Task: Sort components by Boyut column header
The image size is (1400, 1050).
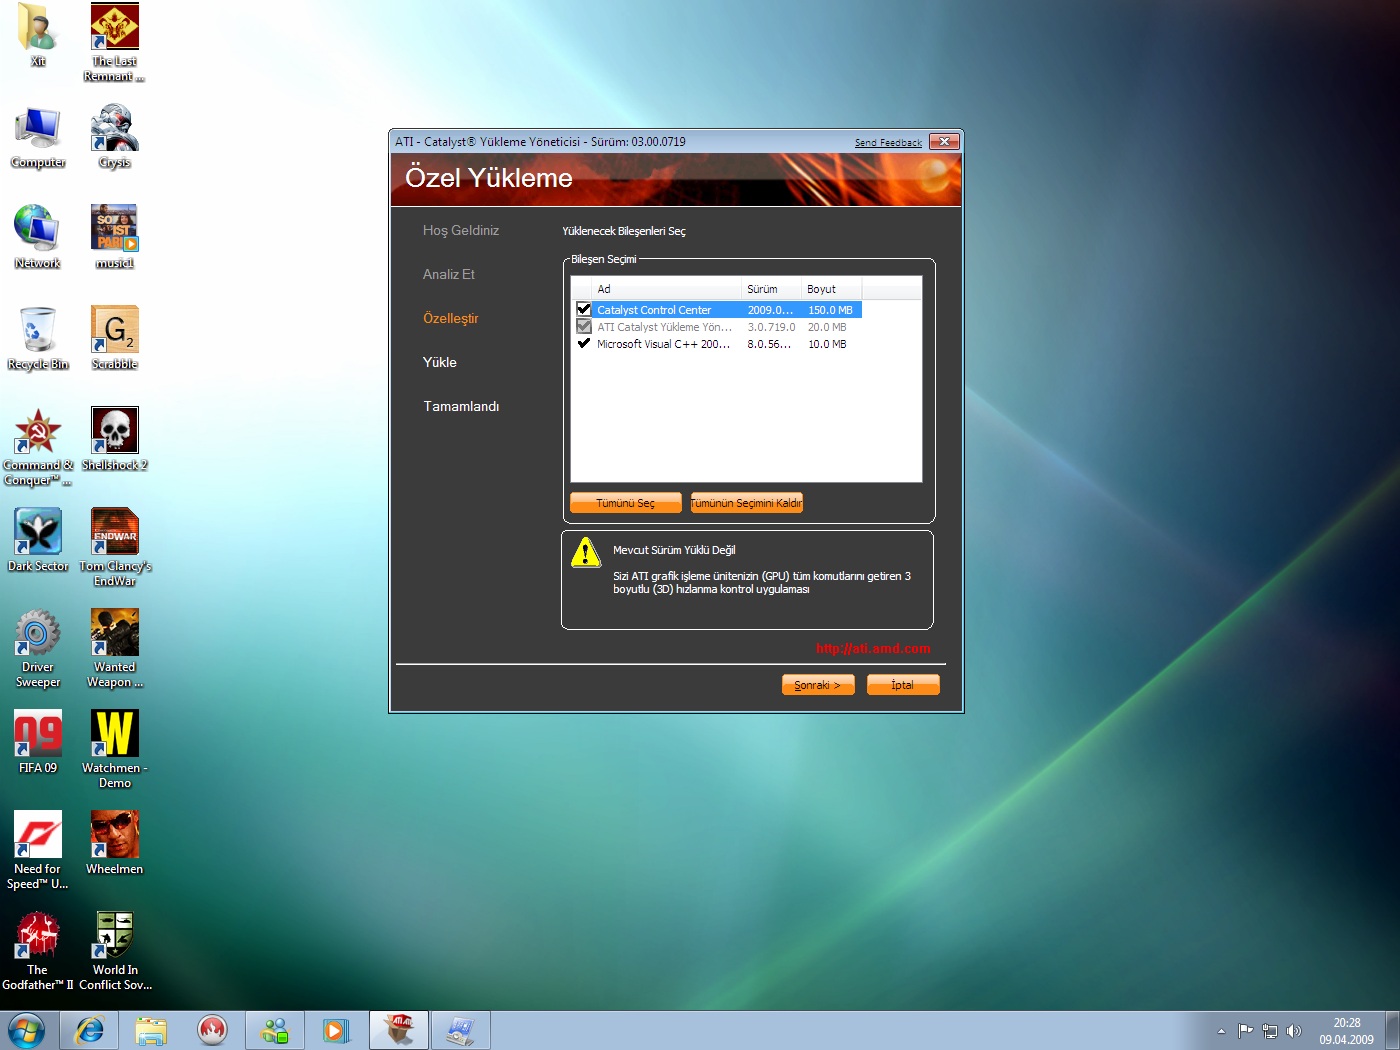Action: pos(832,289)
